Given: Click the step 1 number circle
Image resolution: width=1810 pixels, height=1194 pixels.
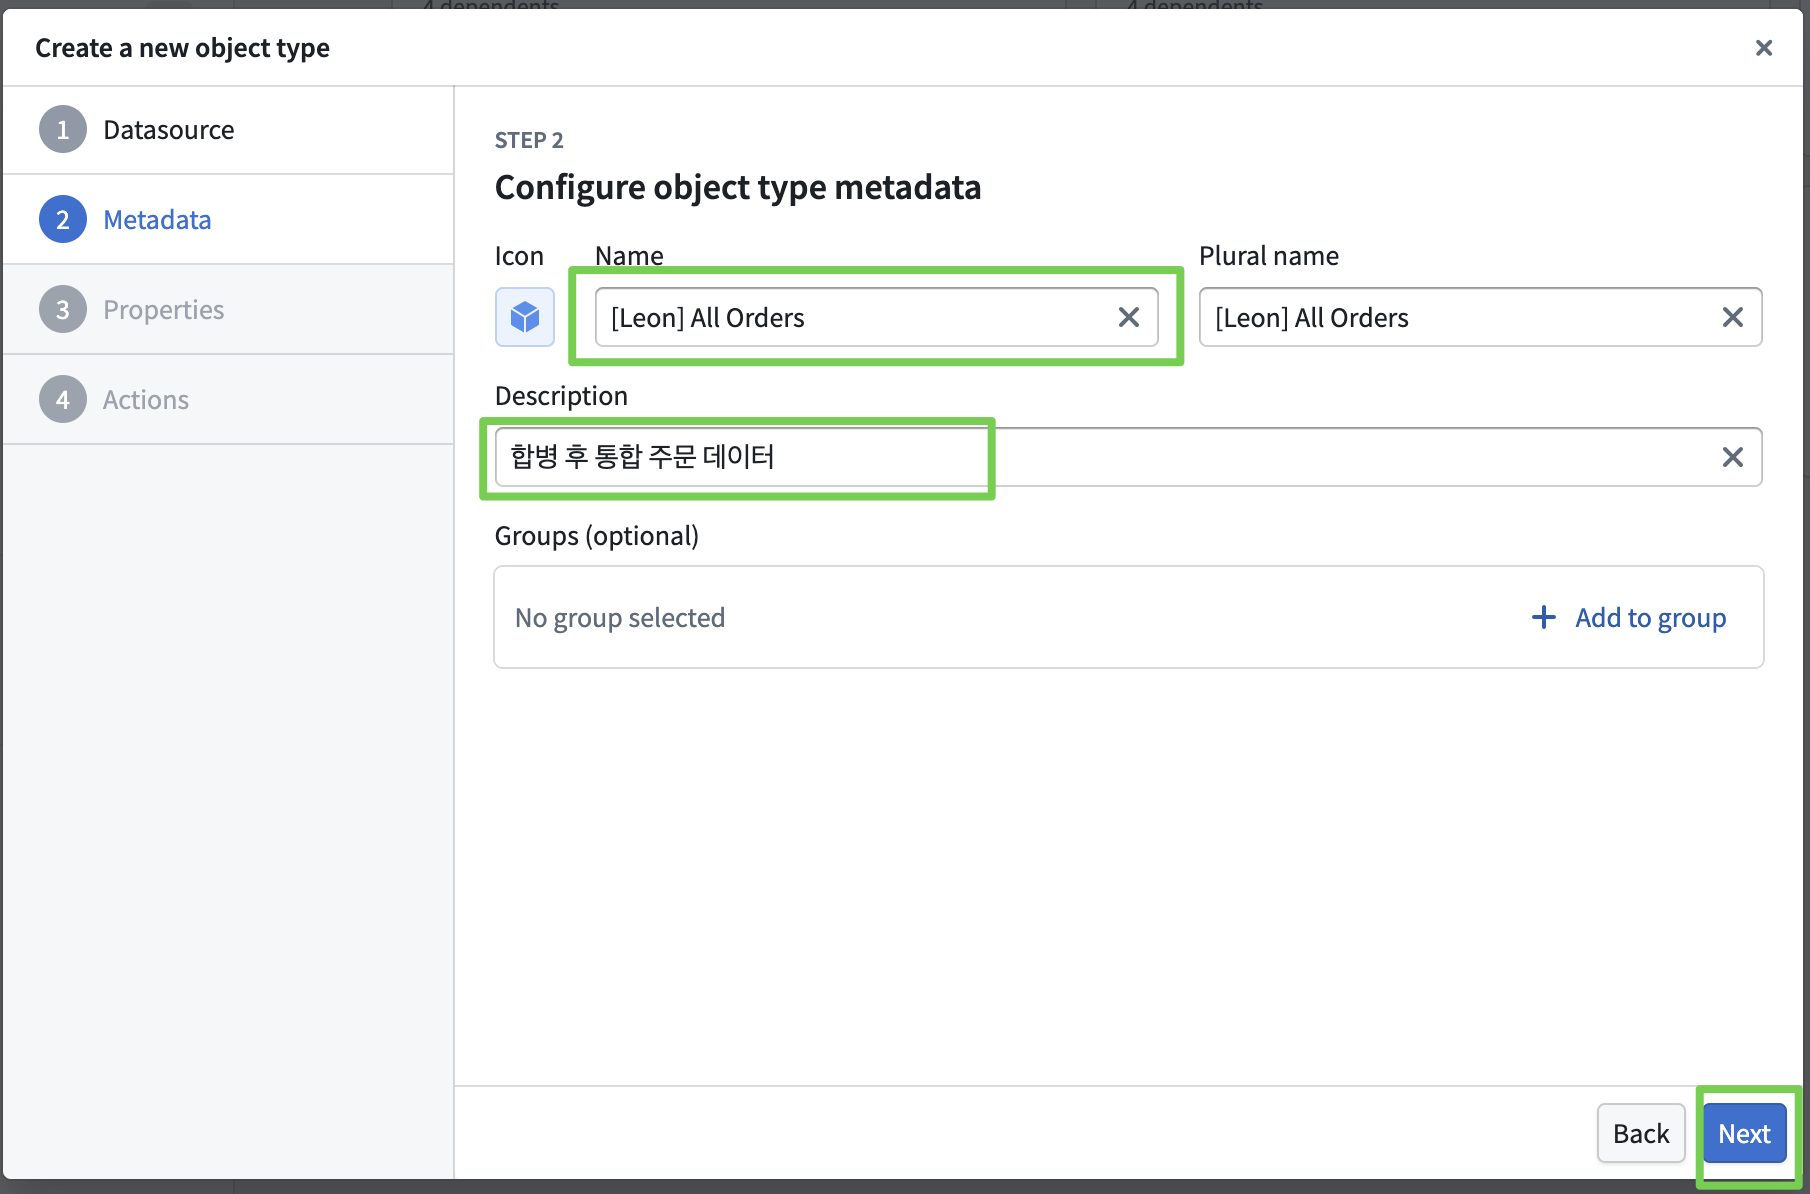Looking at the screenshot, I should (62, 130).
